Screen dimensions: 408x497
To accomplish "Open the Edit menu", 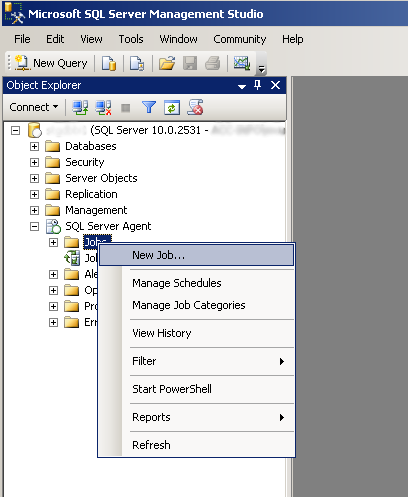I will 55,39.
